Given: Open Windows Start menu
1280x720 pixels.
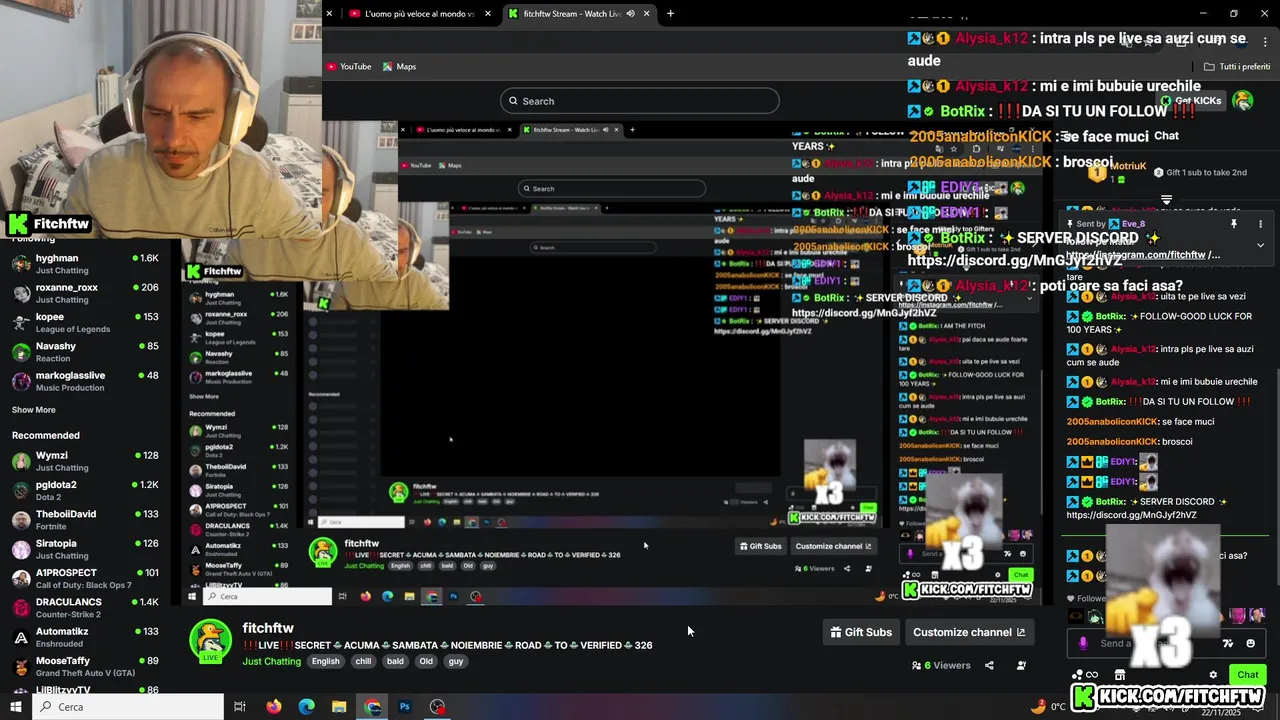Looking at the screenshot, I should pyautogui.click(x=15, y=707).
